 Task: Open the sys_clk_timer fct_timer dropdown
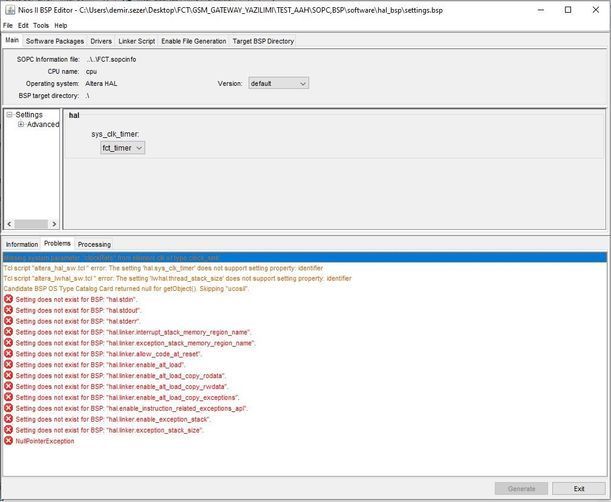point(122,148)
